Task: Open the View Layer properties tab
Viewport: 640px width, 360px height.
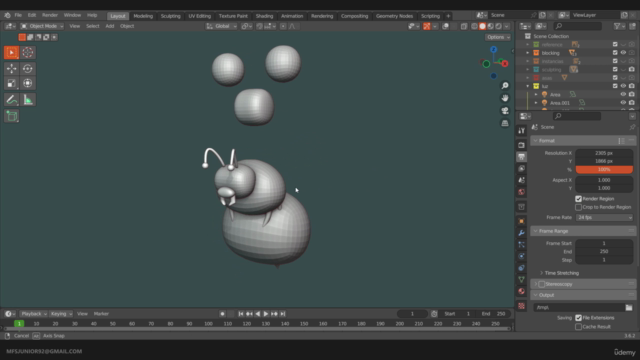Action: (521, 169)
